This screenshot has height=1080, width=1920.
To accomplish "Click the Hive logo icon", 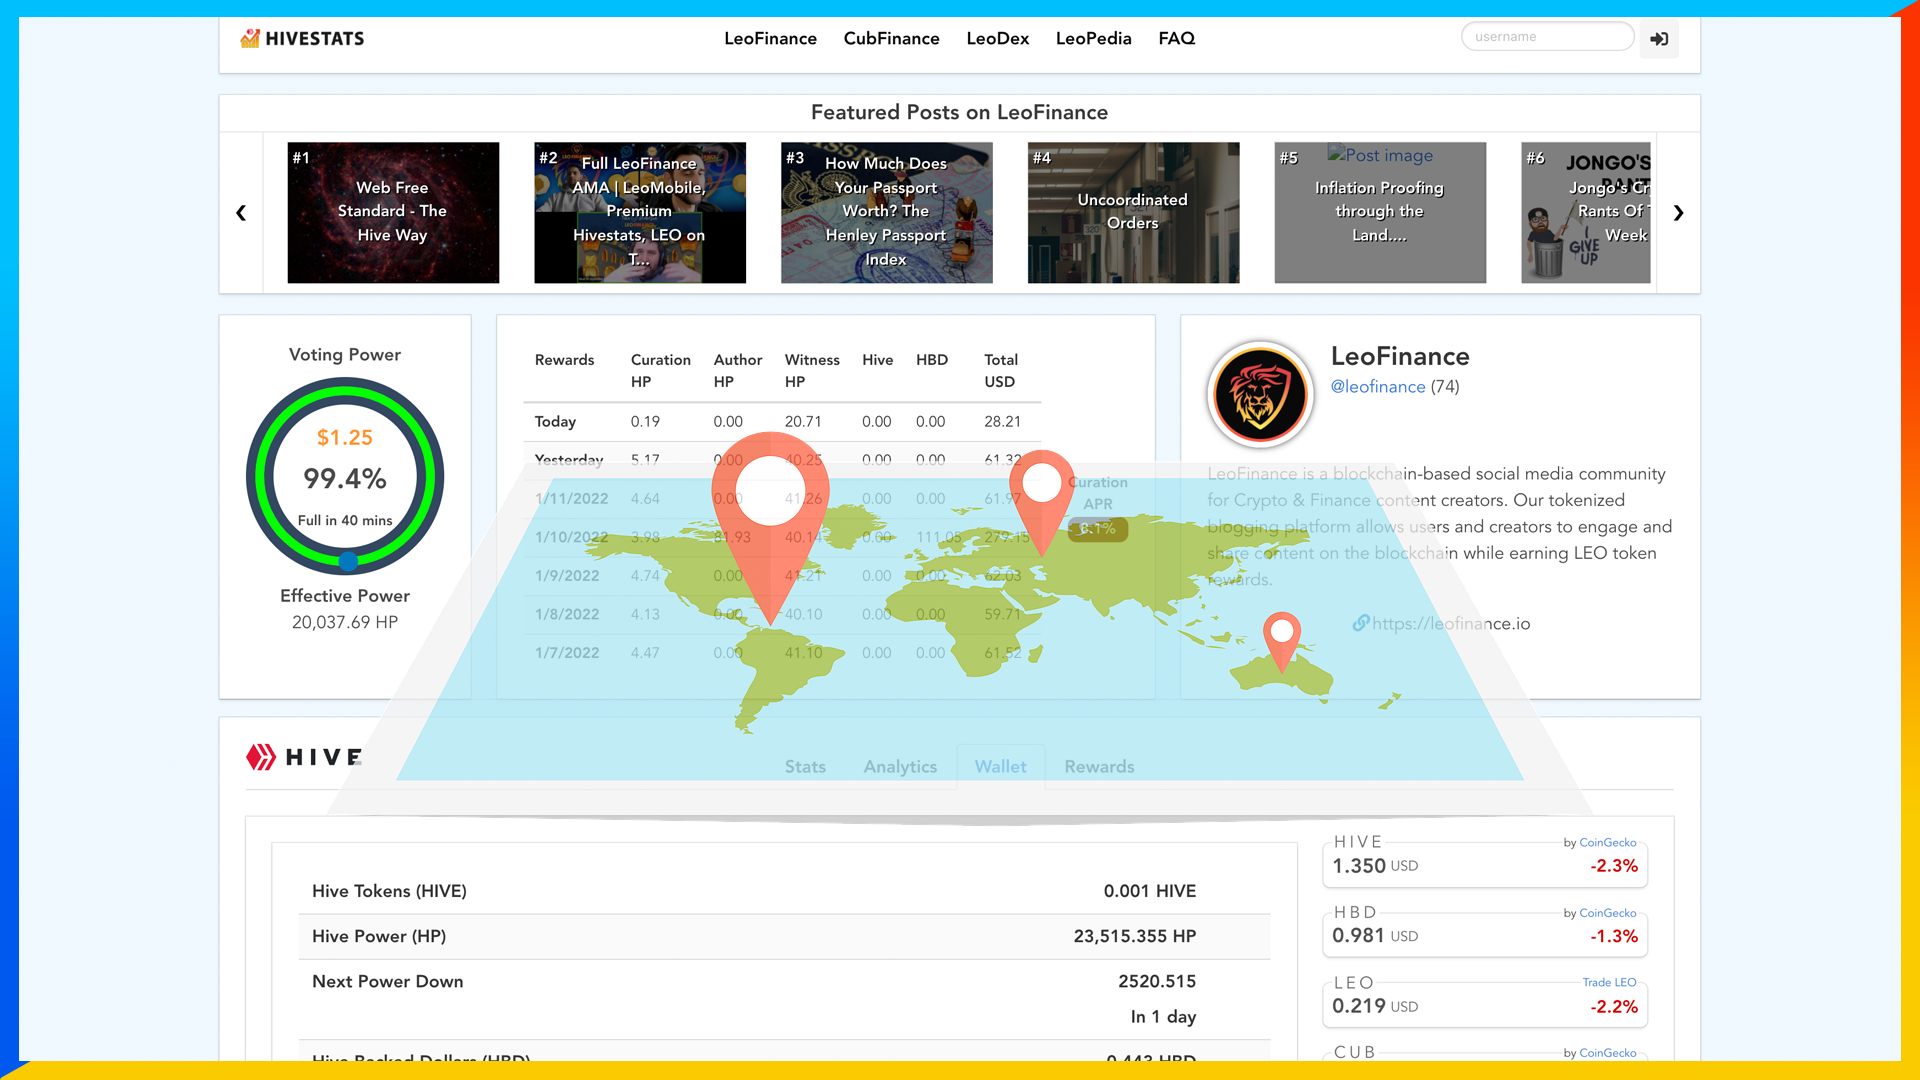I will (261, 757).
